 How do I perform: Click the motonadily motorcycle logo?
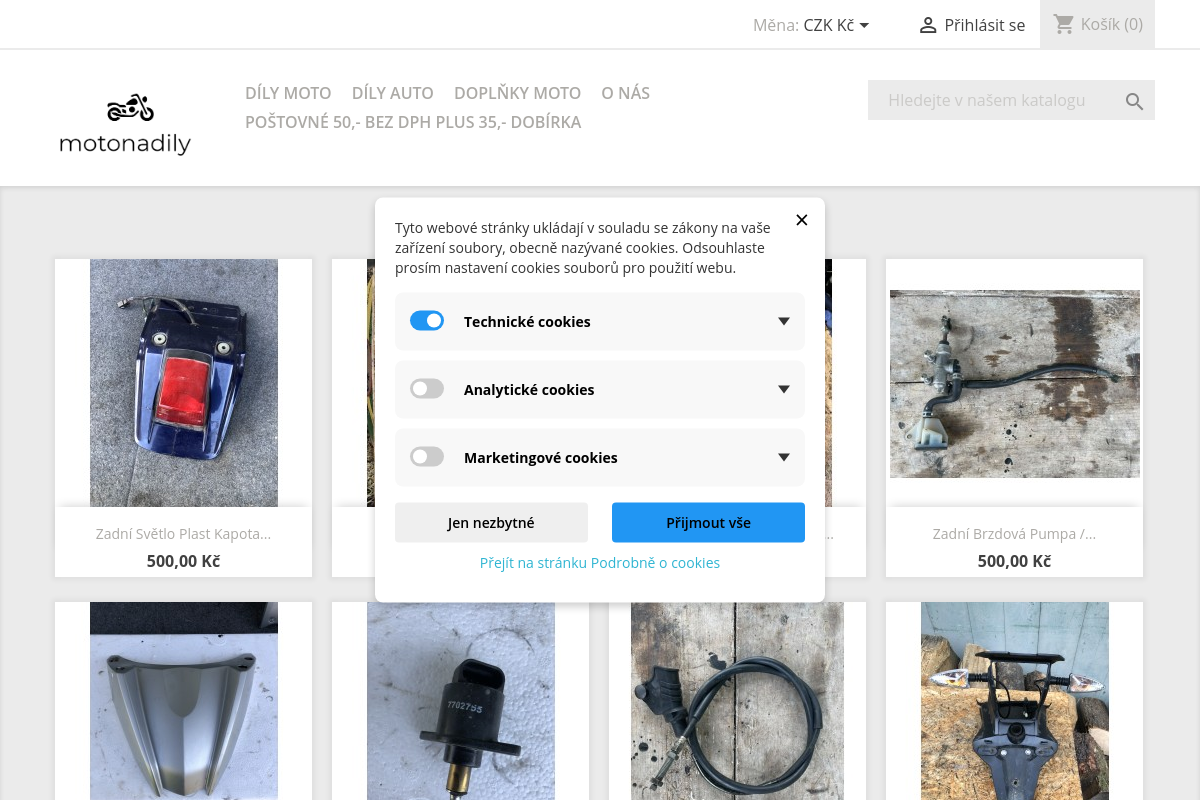click(x=125, y=124)
